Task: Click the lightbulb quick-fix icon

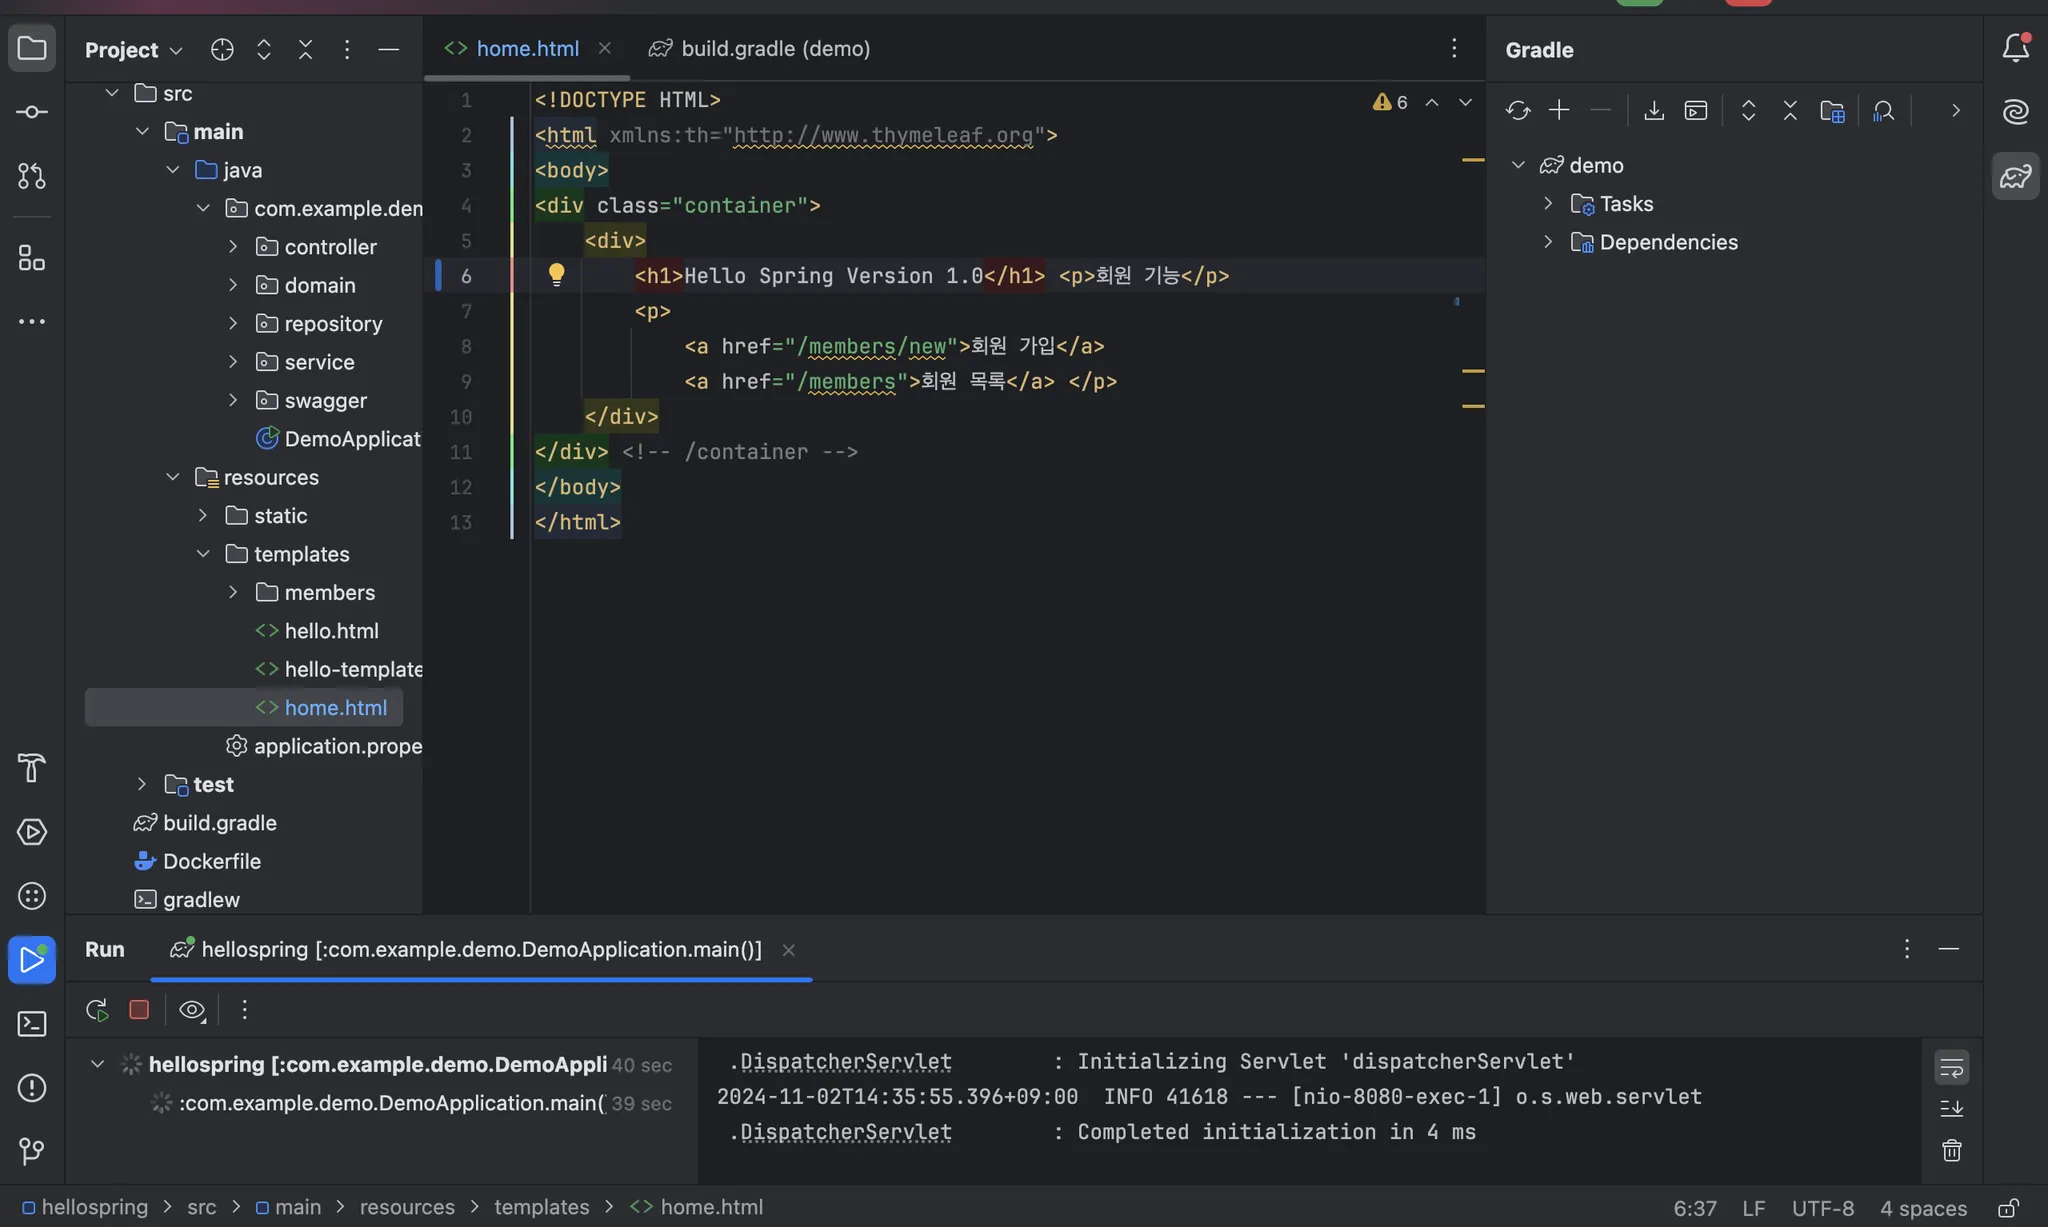Action: [x=557, y=275]
